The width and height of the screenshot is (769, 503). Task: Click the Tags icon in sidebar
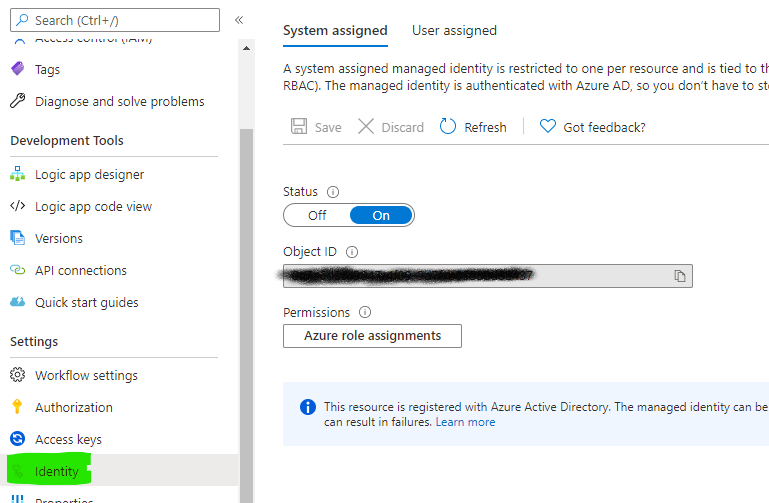[x=18, y=69]
